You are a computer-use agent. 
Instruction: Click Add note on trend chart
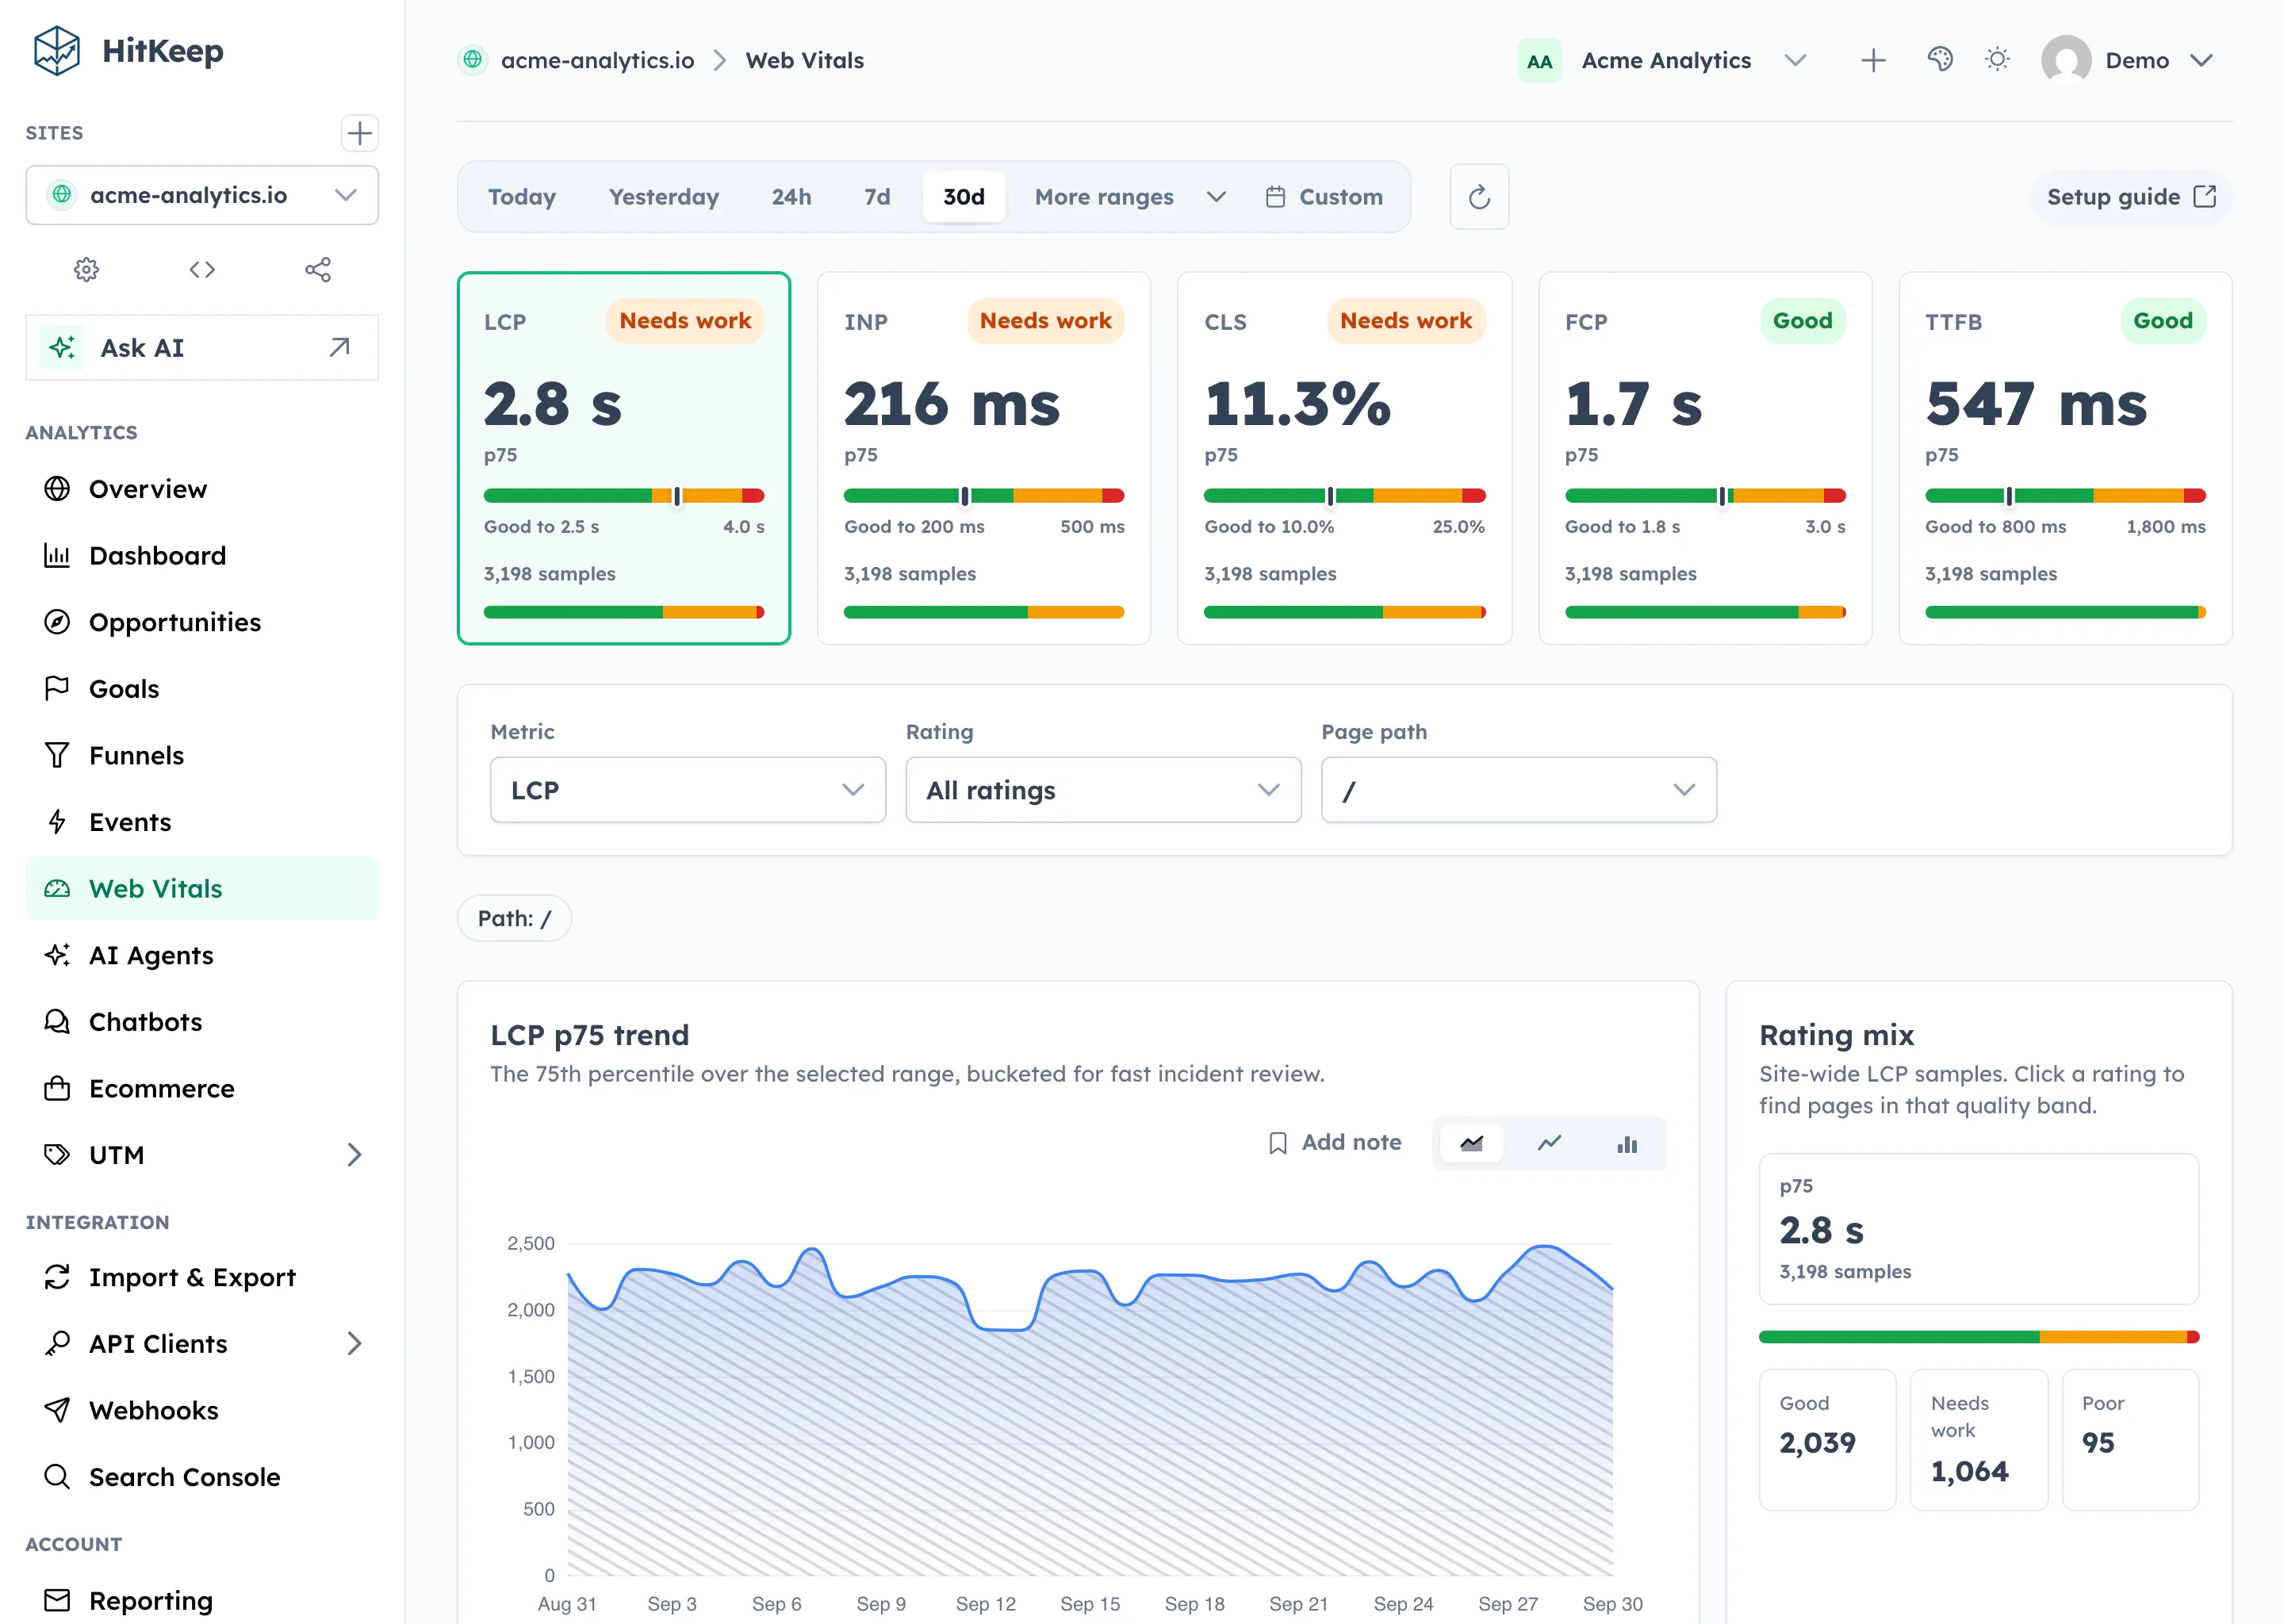tap(1335, 1143)
